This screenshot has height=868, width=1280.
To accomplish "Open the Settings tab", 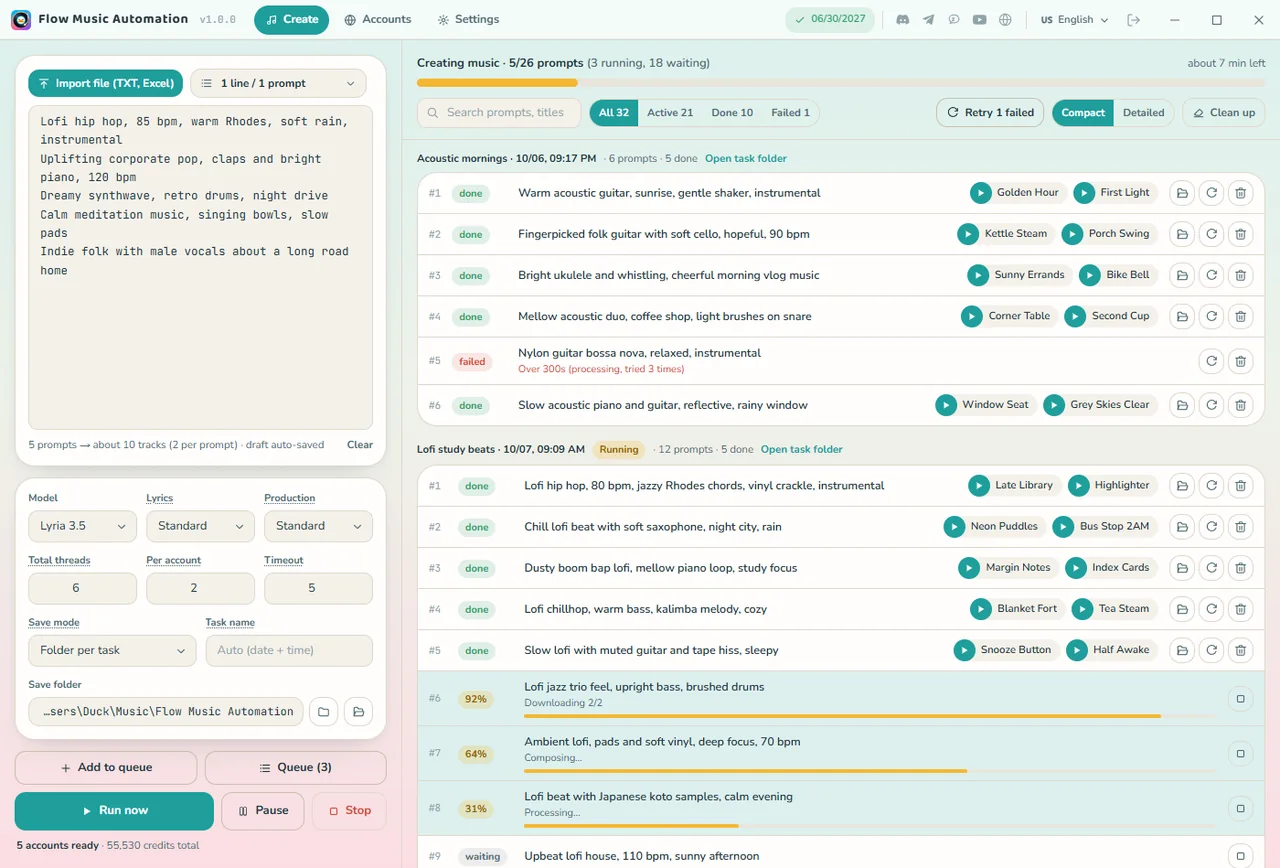I will point(468,20).
